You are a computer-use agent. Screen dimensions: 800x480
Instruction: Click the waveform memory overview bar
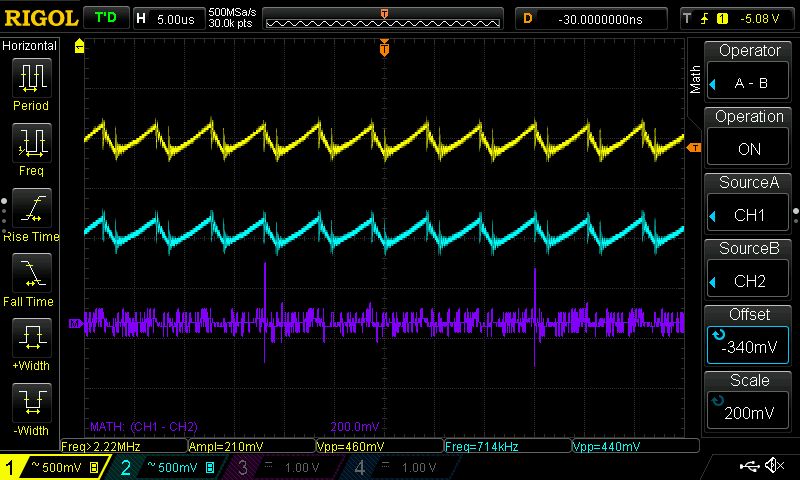pos(383,19)
